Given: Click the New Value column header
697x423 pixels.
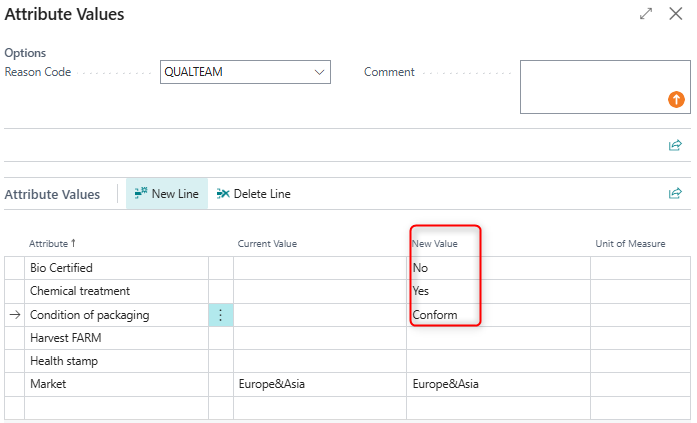Looking at the screenshot, I should (434, 244).
